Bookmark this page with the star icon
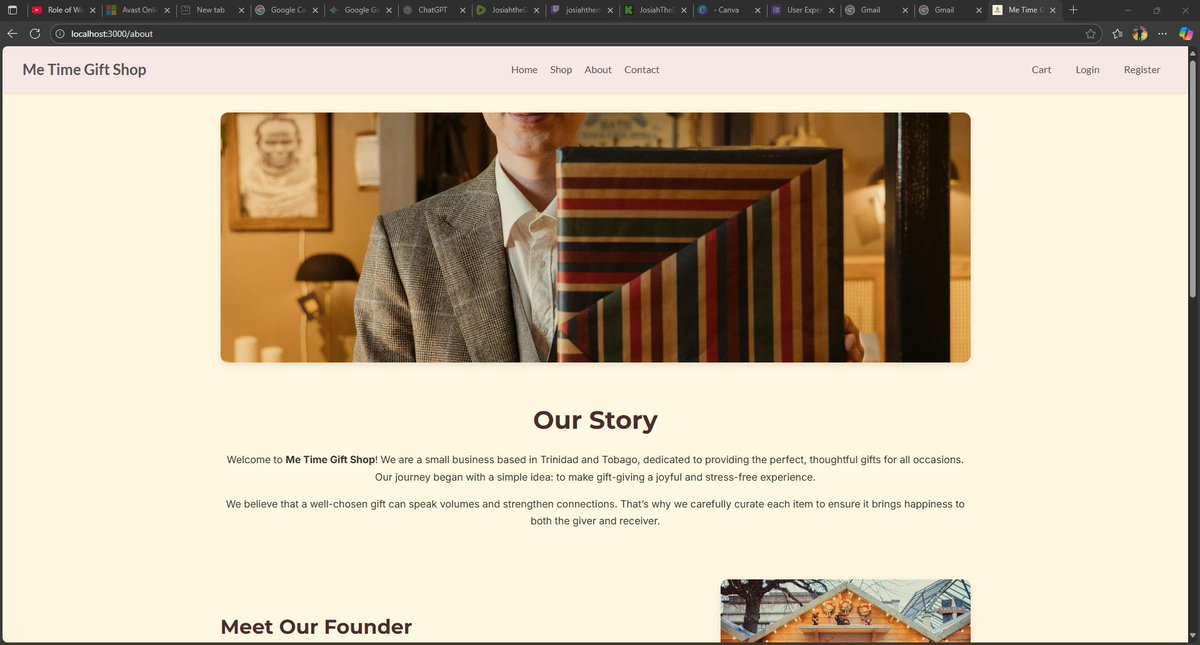The image size is (1200, 645). tap(1090, 33)
